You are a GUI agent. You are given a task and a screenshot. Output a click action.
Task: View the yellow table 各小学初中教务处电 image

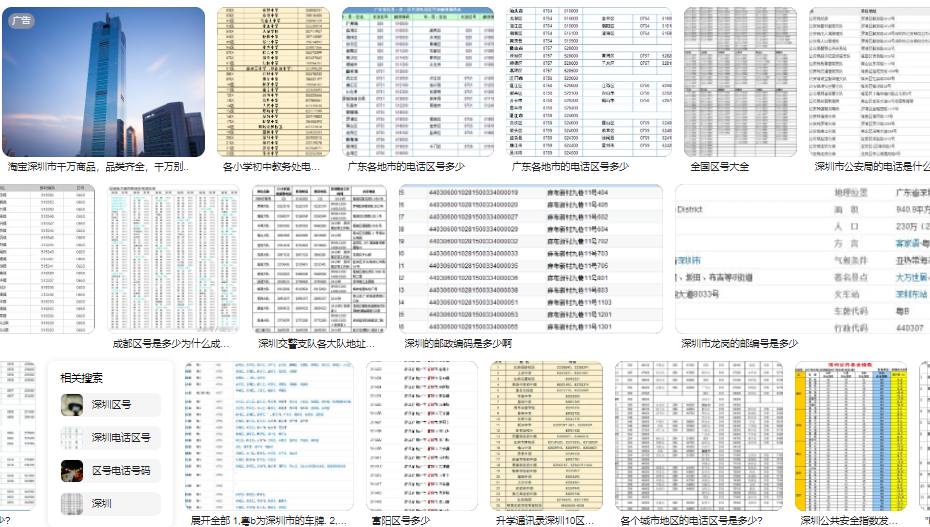coord(273,82)
